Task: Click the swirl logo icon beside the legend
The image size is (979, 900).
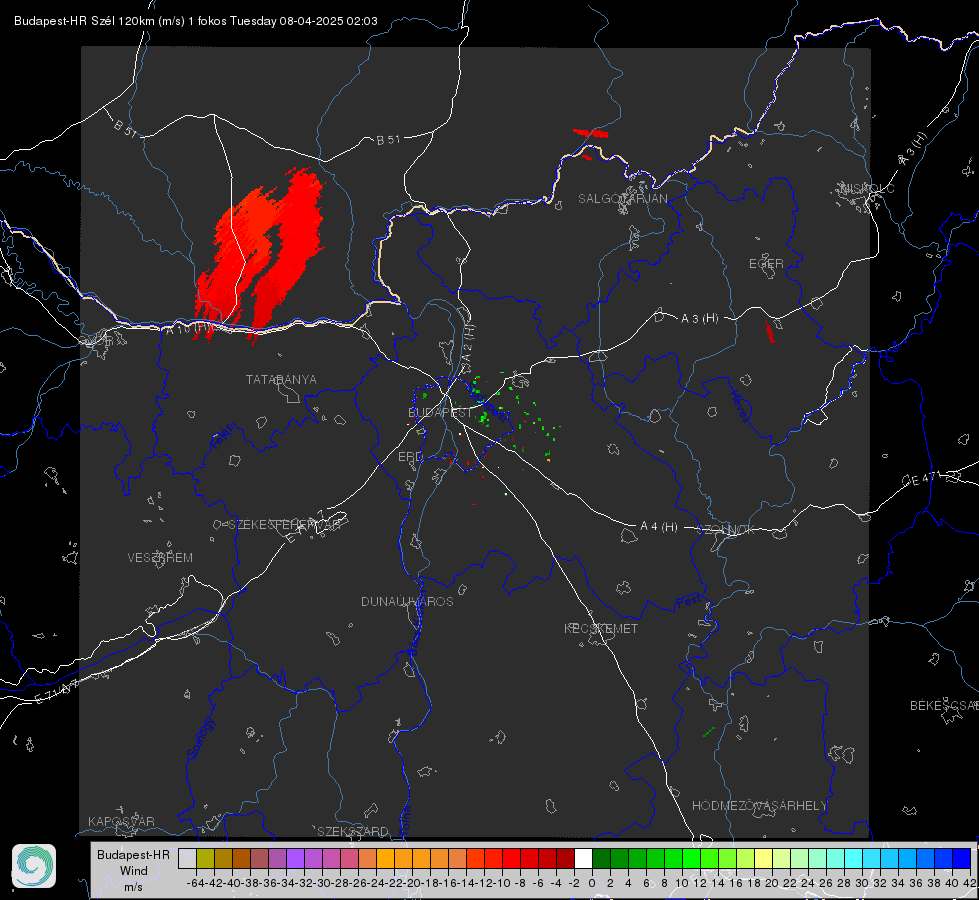Action: point(34,866)
